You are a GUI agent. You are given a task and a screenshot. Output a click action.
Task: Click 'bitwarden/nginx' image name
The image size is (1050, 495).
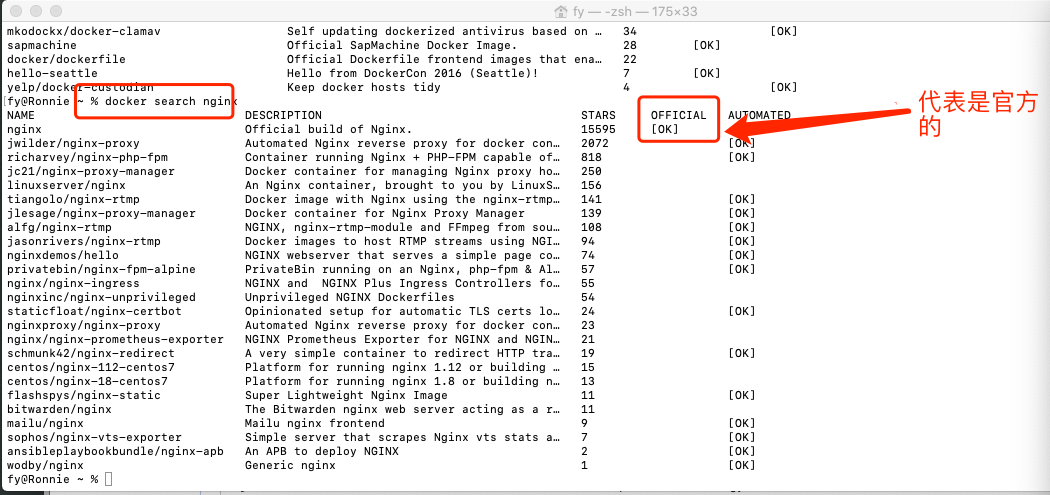pos(59,409)
